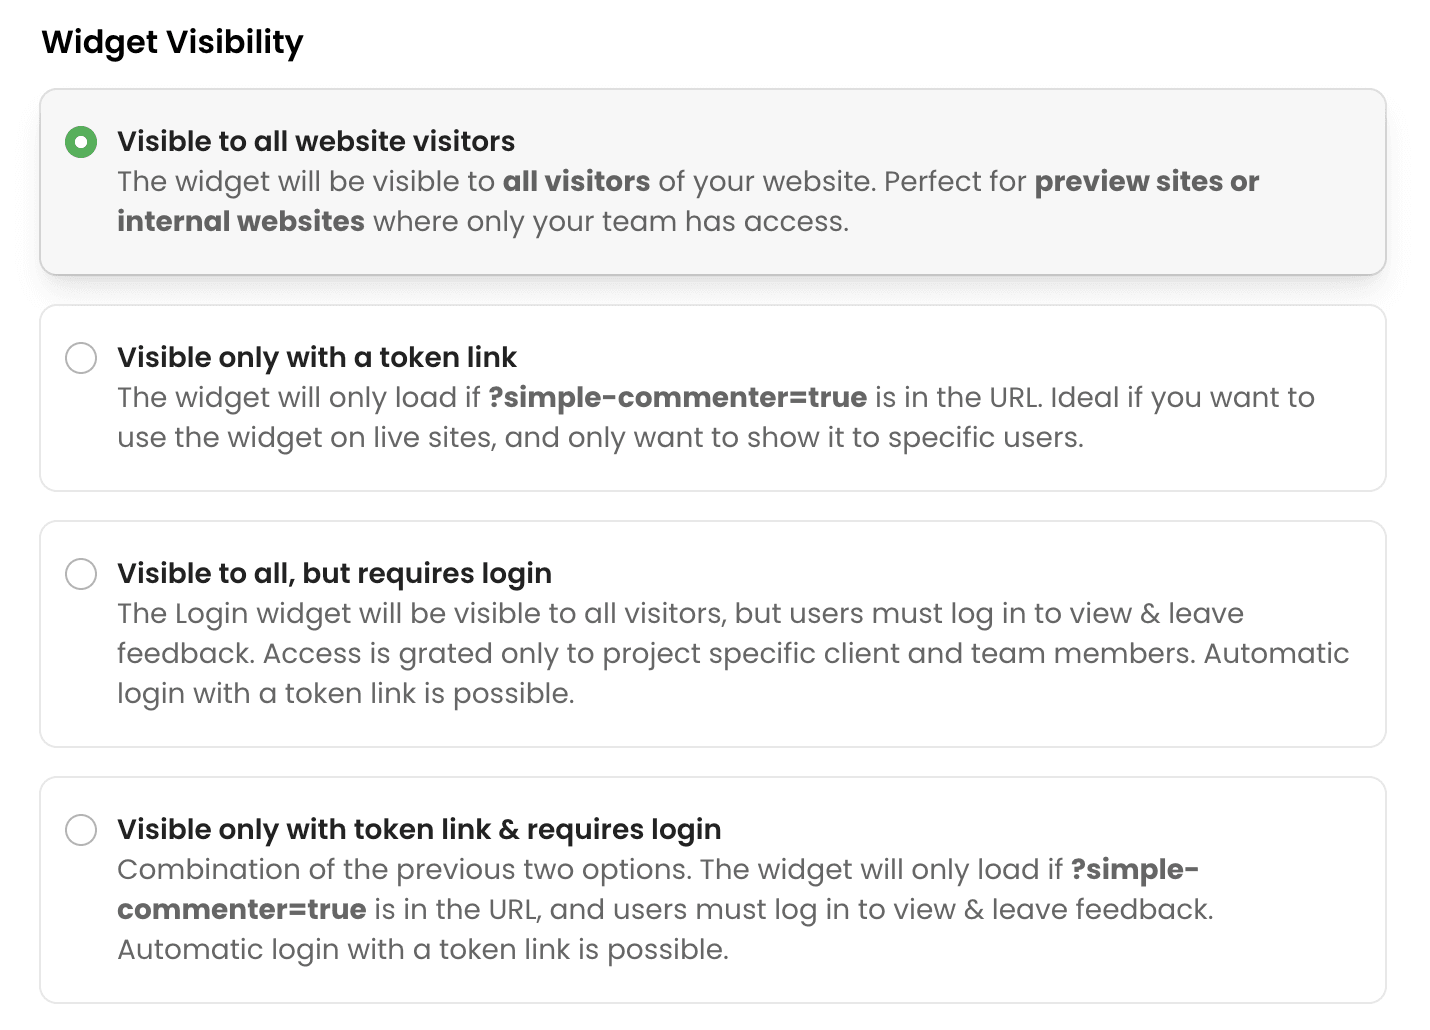Screen dimensions: 1430x1030
Task: Click 'Visible only with token link & requires login' title
Action: [x=419, y=830]
